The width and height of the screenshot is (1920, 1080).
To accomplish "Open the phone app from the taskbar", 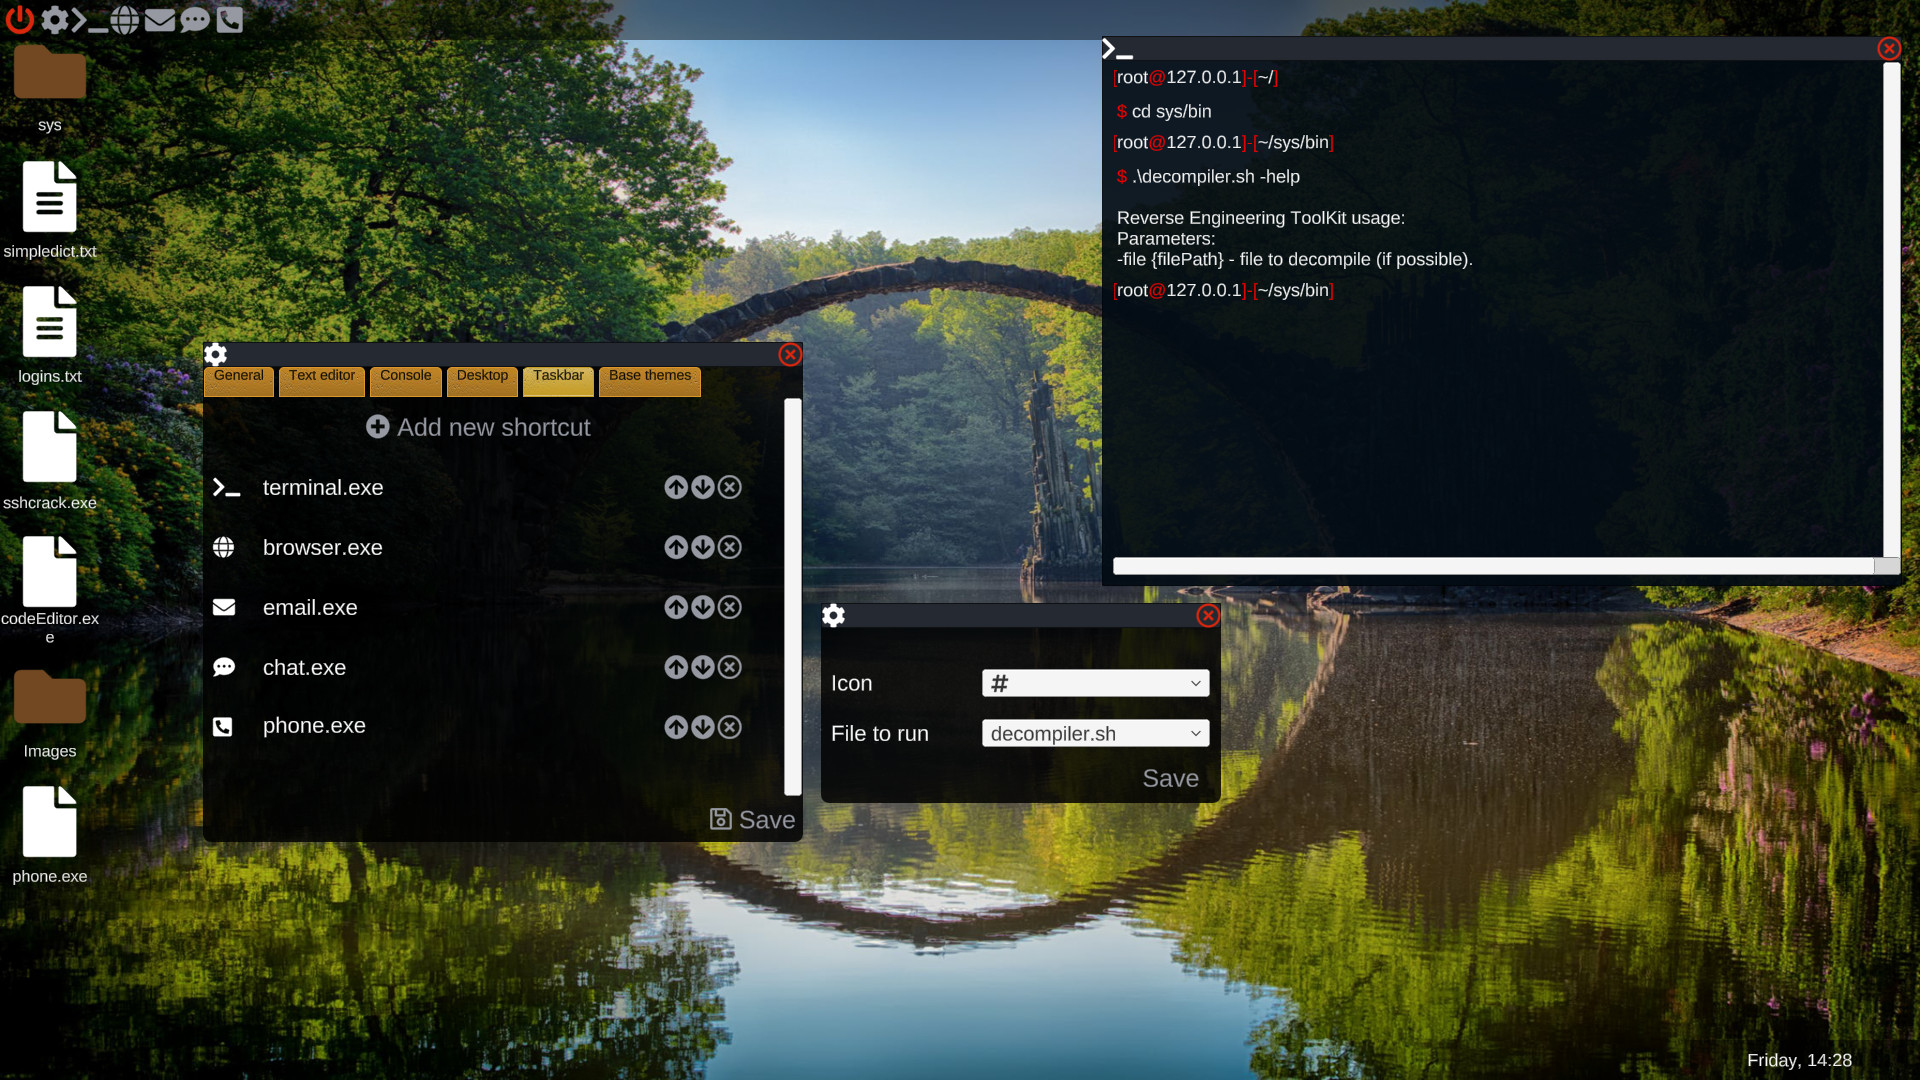I will [x=230, y=20].
